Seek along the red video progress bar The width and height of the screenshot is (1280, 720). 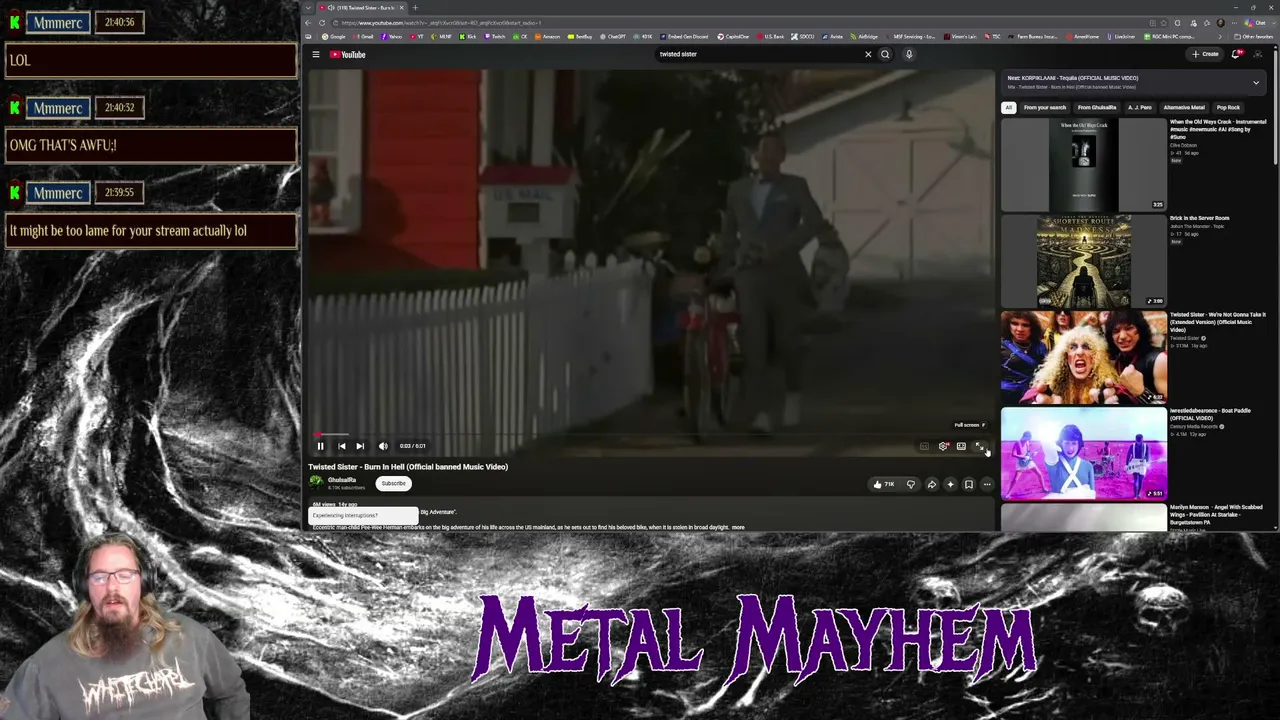(651, 435)
